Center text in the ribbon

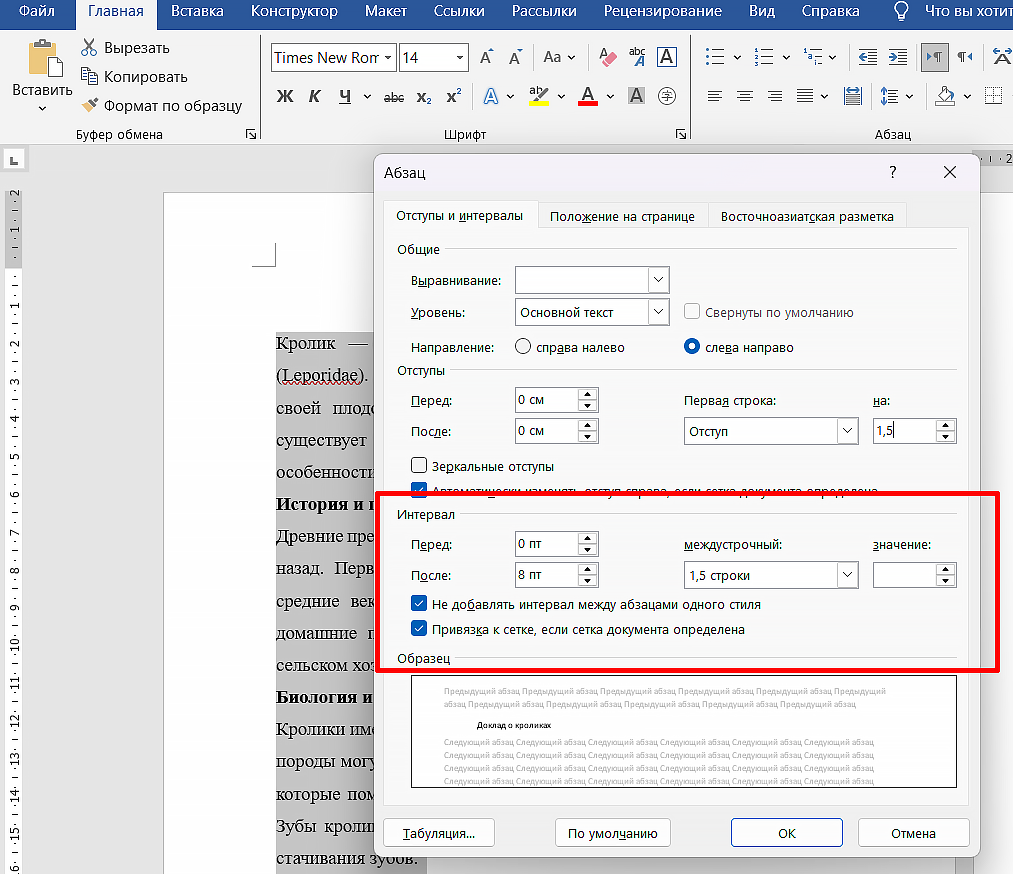coord(745,97)
